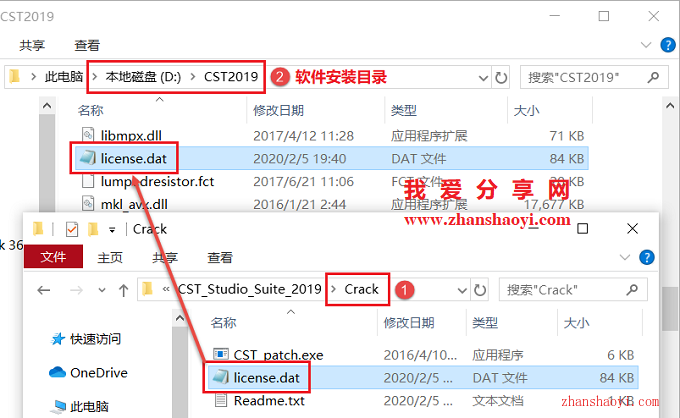Sort by 修改日期 column in CST2019 window
Viewport: 680px width, 418px height.
(x=278, y=111)
